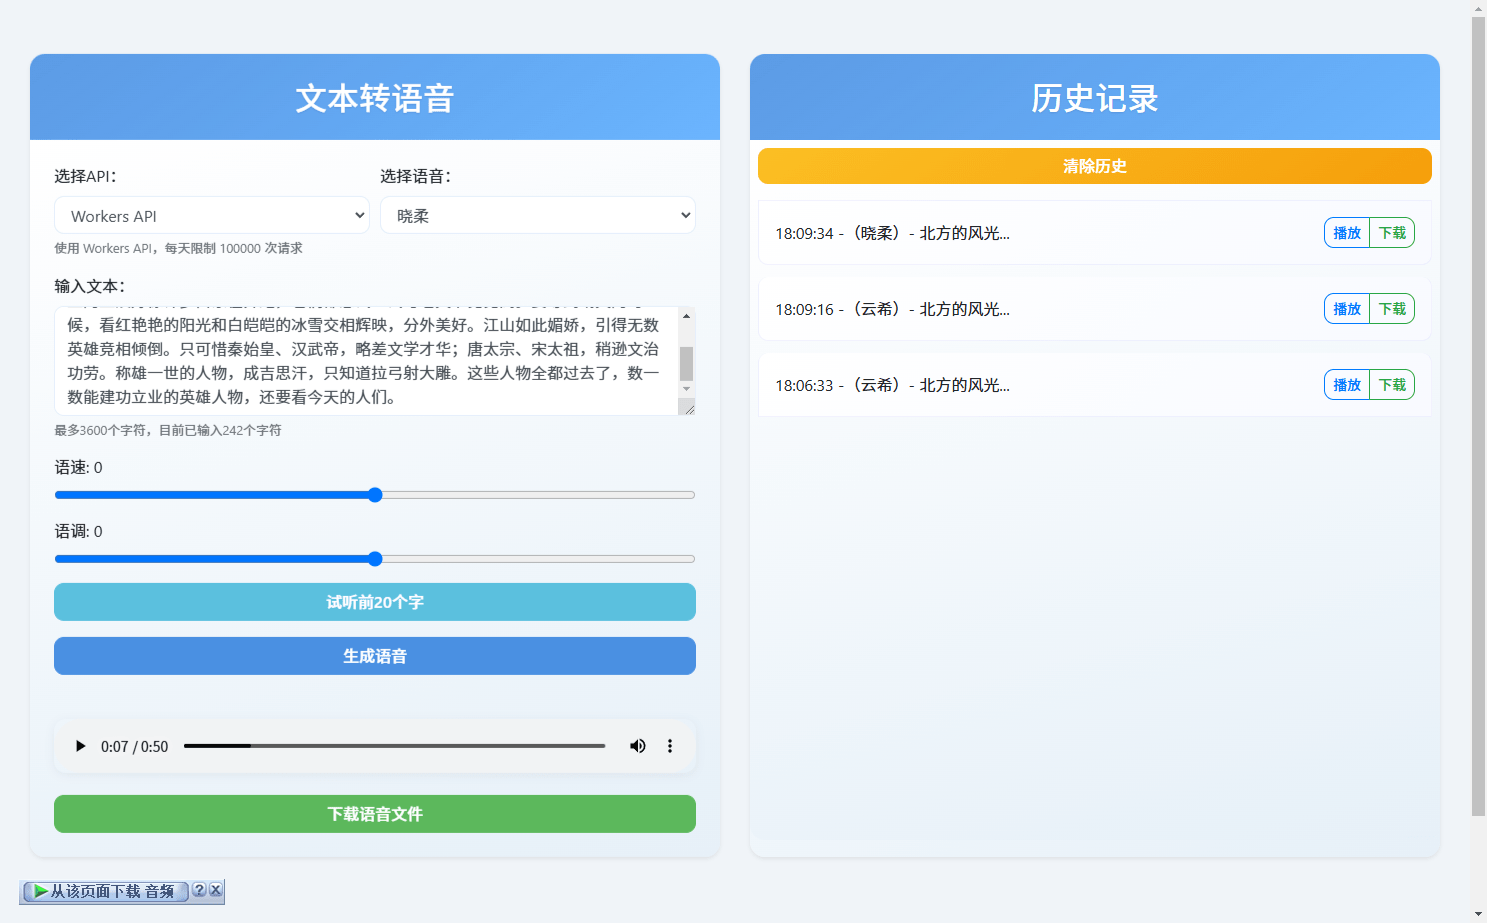Viewport: 1487px width, 923px height.
Task: Close the audio download bar with X icon
Action: pos(217,891)
